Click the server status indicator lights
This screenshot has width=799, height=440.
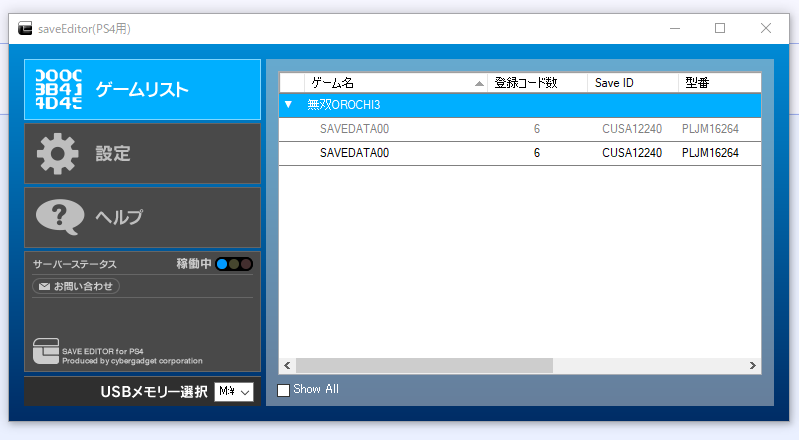click(x=234, y=264)
